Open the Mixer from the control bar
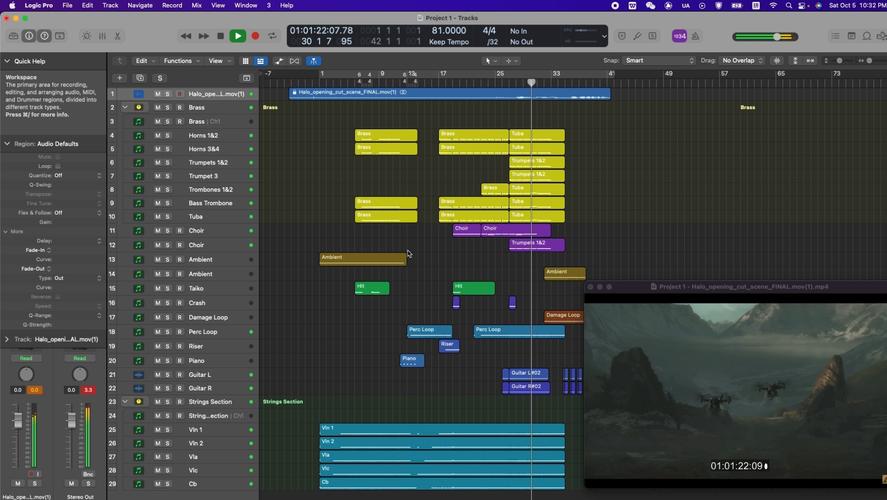 pyautogui.click(x=101, y=36)
